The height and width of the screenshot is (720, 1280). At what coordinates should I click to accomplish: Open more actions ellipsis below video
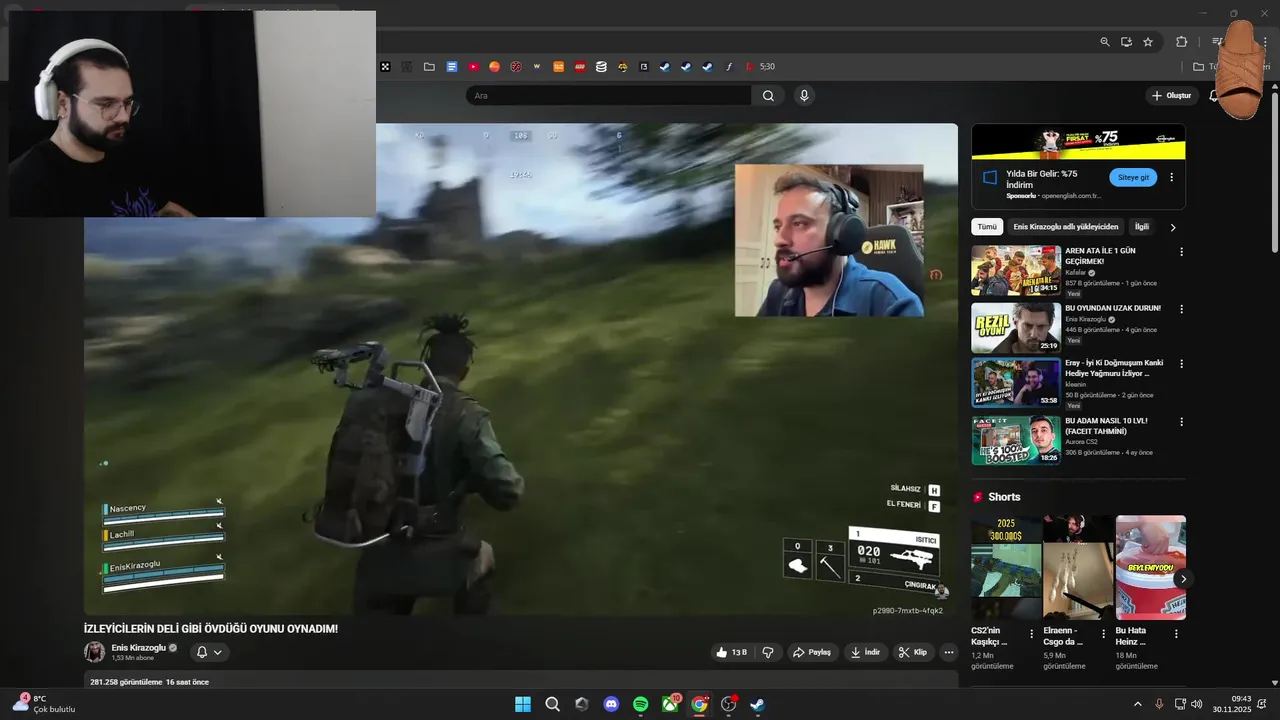tap(949, 652)
